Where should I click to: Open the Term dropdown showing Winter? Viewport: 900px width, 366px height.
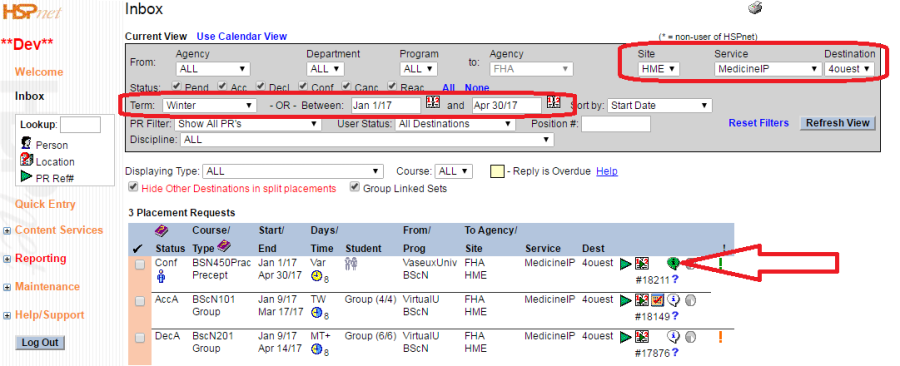click(x=210, y=106)
